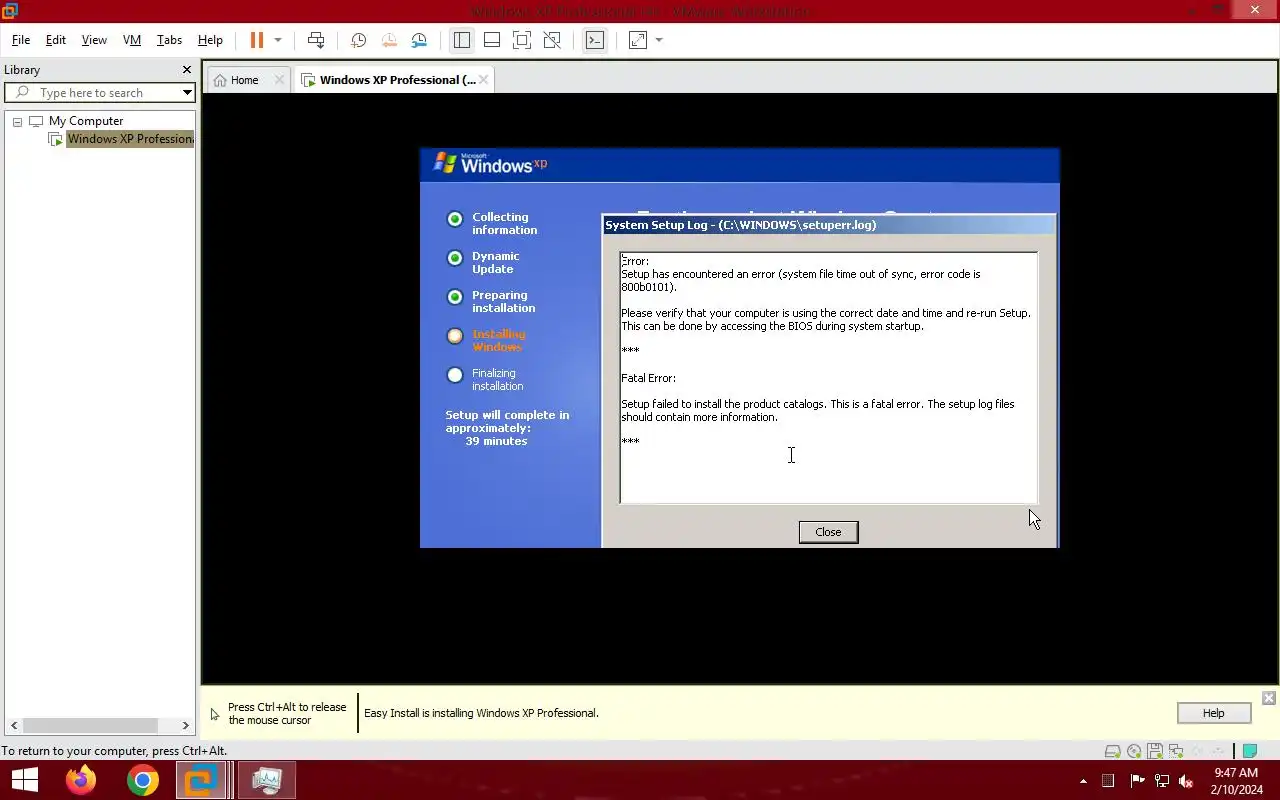Toggle the console view icon
This screenshot has width=1280, height=800.
point(595,40)
